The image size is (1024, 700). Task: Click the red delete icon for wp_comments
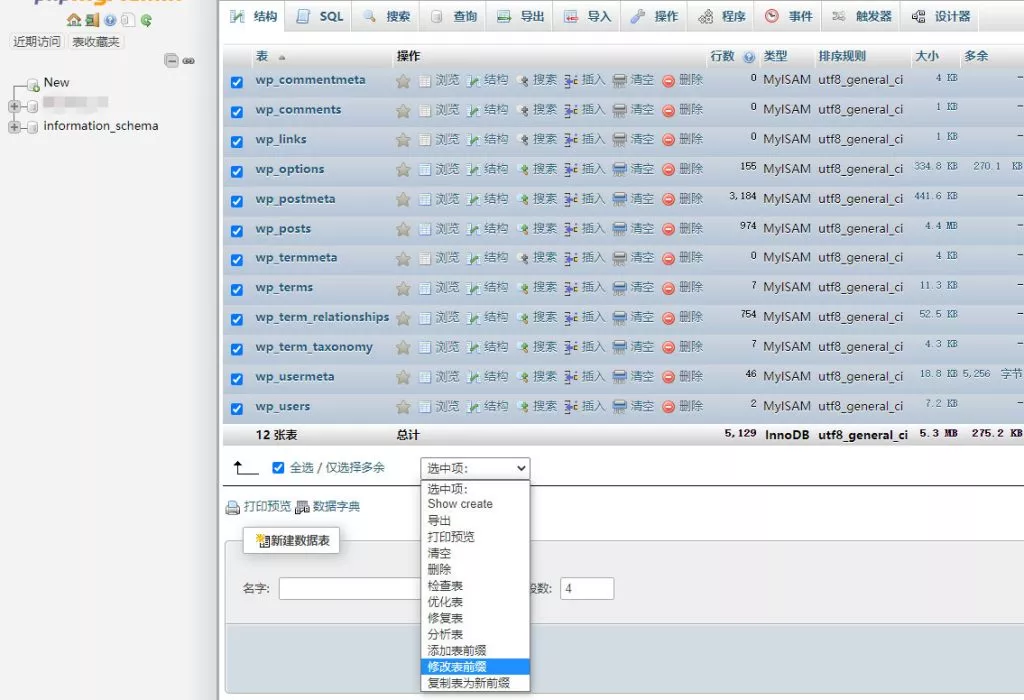tap(668, 110)
